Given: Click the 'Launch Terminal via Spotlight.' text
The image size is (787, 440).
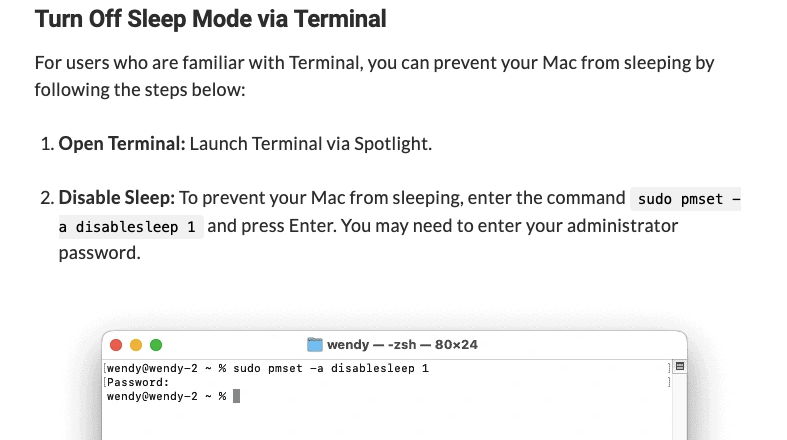Looking at the screenshot, I should [x=311, y=144].
